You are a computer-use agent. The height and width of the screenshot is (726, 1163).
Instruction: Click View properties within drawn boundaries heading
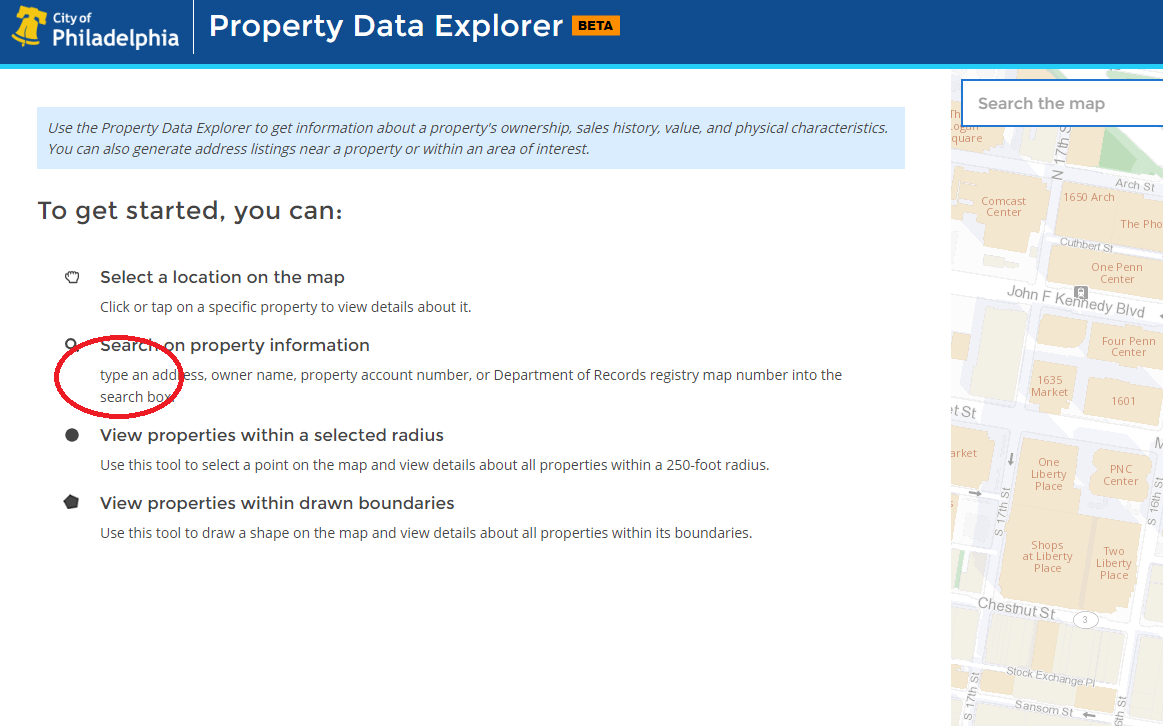279,502
